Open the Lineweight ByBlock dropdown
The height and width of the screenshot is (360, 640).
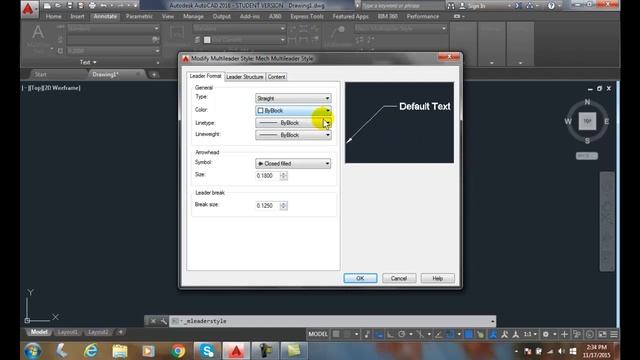coord(293,135)
